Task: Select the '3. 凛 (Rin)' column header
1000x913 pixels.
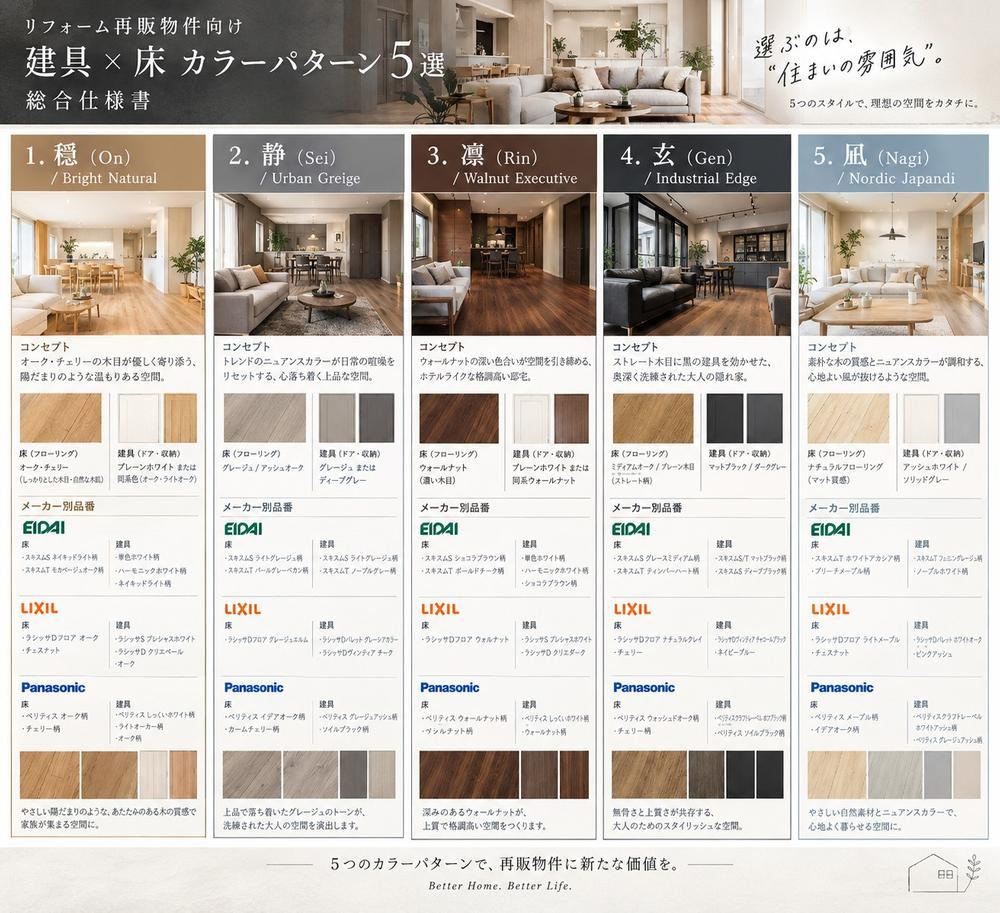Action: (504, 163)
